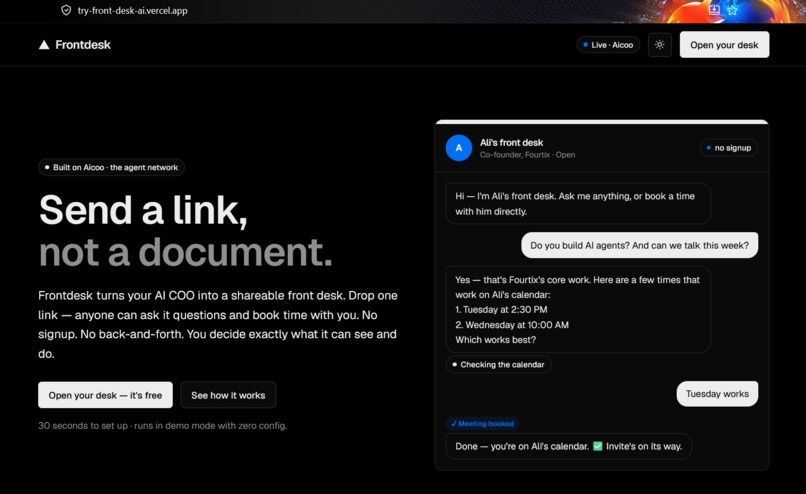Click the Done — you're on Ali's calendar message
This screenshot has width=806, height=494.
(569, 446)
